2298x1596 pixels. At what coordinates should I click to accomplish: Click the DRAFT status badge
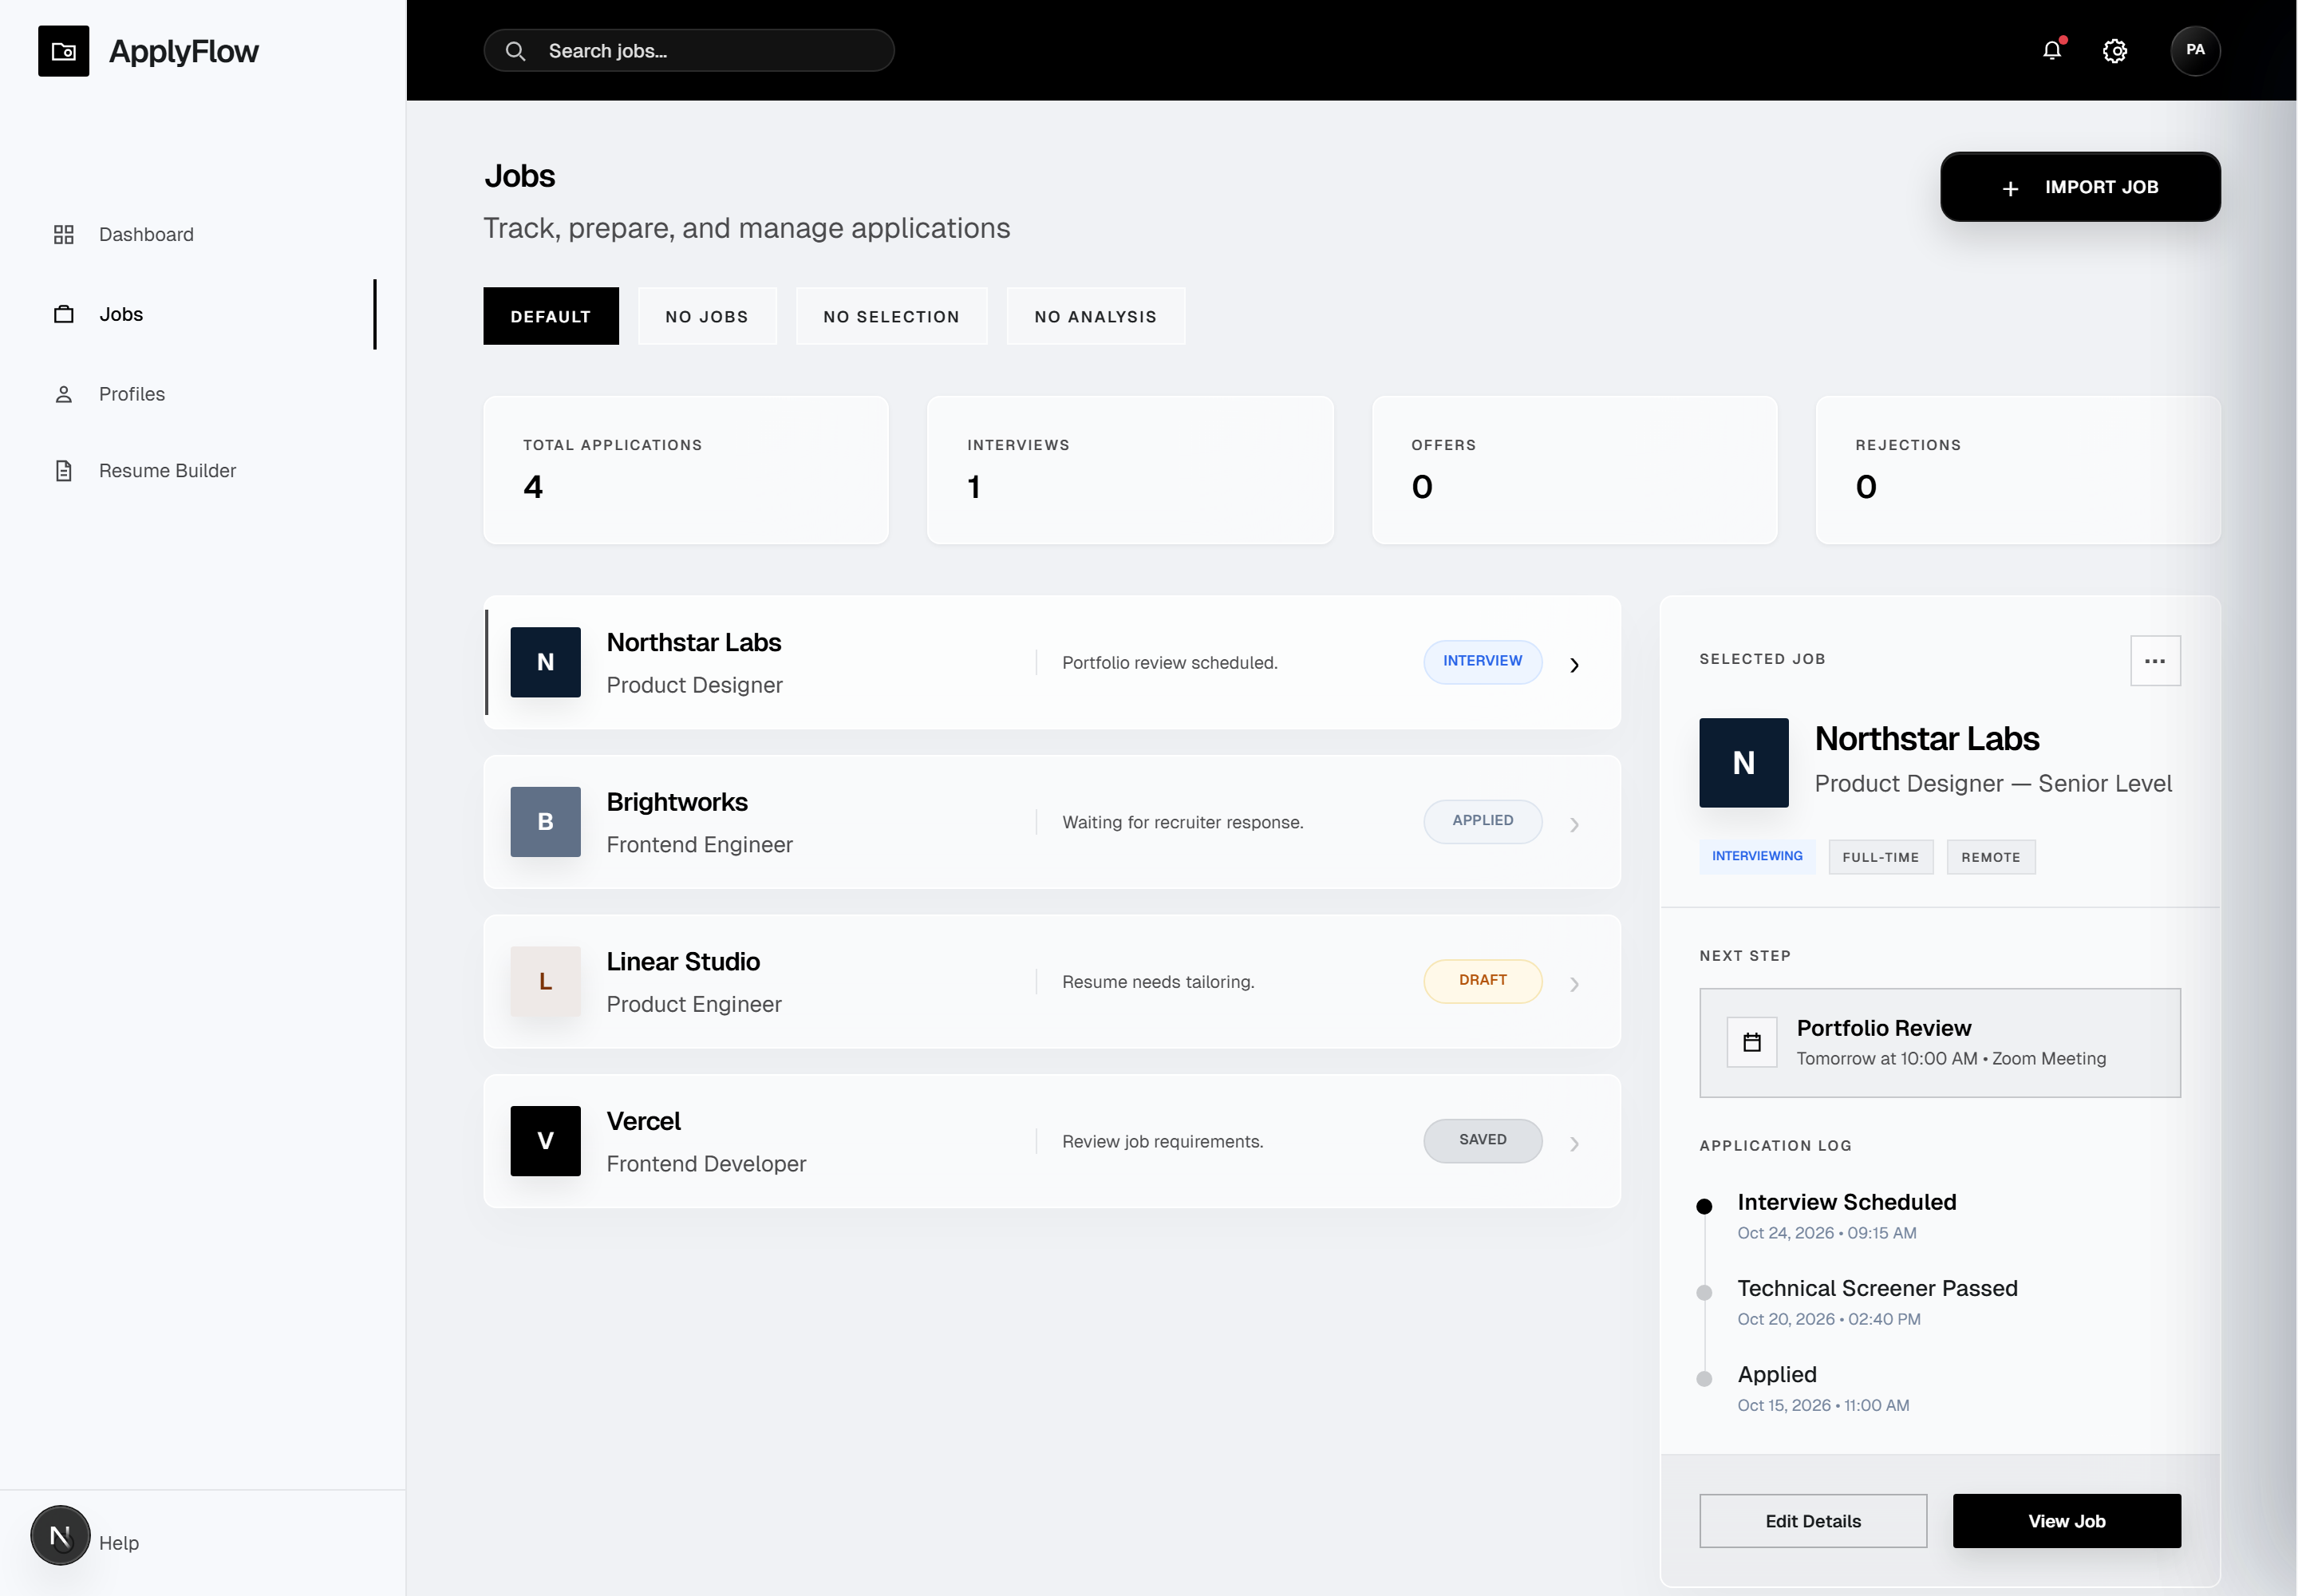pos(1482,981)
